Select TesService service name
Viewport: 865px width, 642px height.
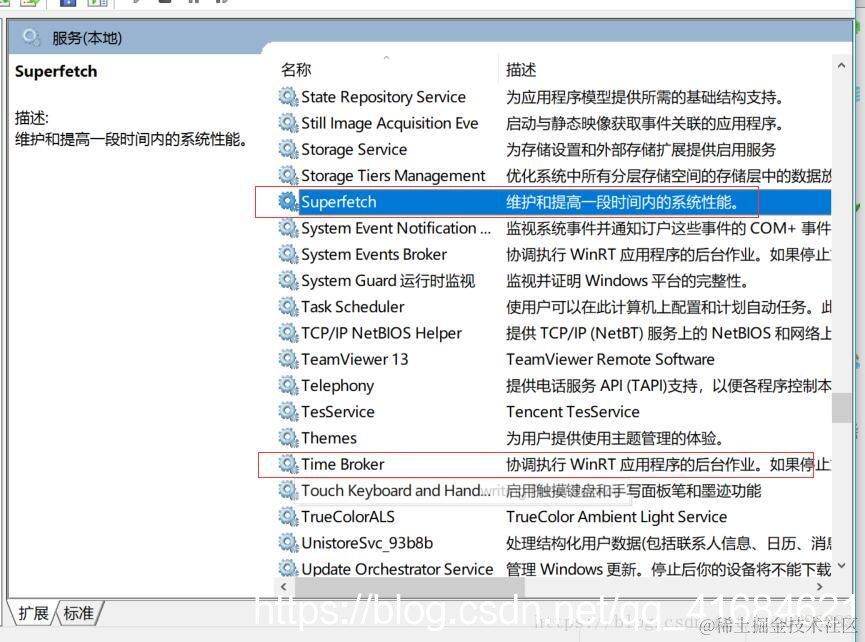tap(338, 412)
